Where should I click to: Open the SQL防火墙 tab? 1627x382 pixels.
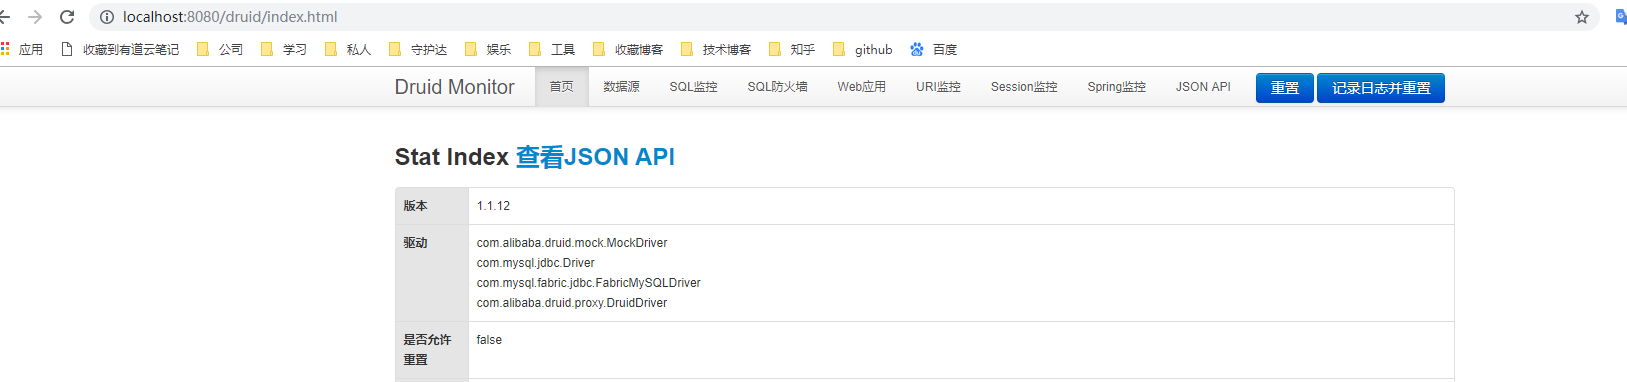(x=778, y=87)
